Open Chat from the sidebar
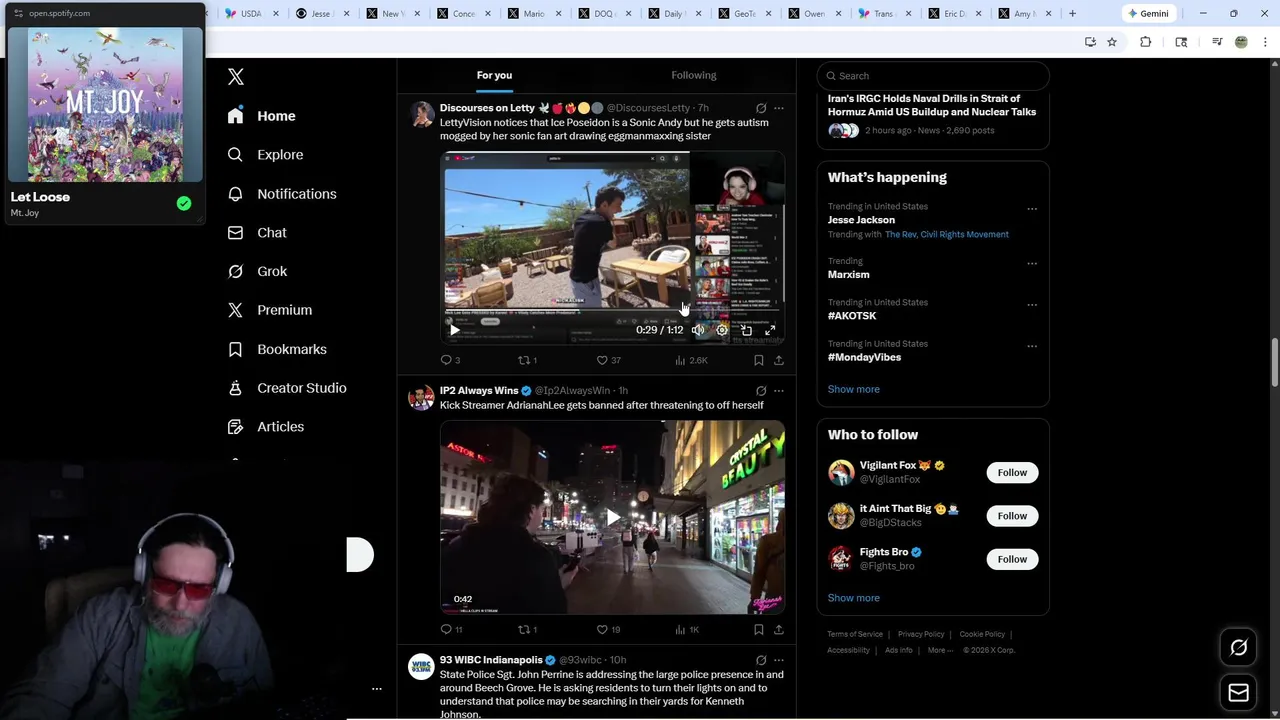Image resolution: width=1280 pixels, height=720 pixels. pyautogui.click(x=257, y=233)
